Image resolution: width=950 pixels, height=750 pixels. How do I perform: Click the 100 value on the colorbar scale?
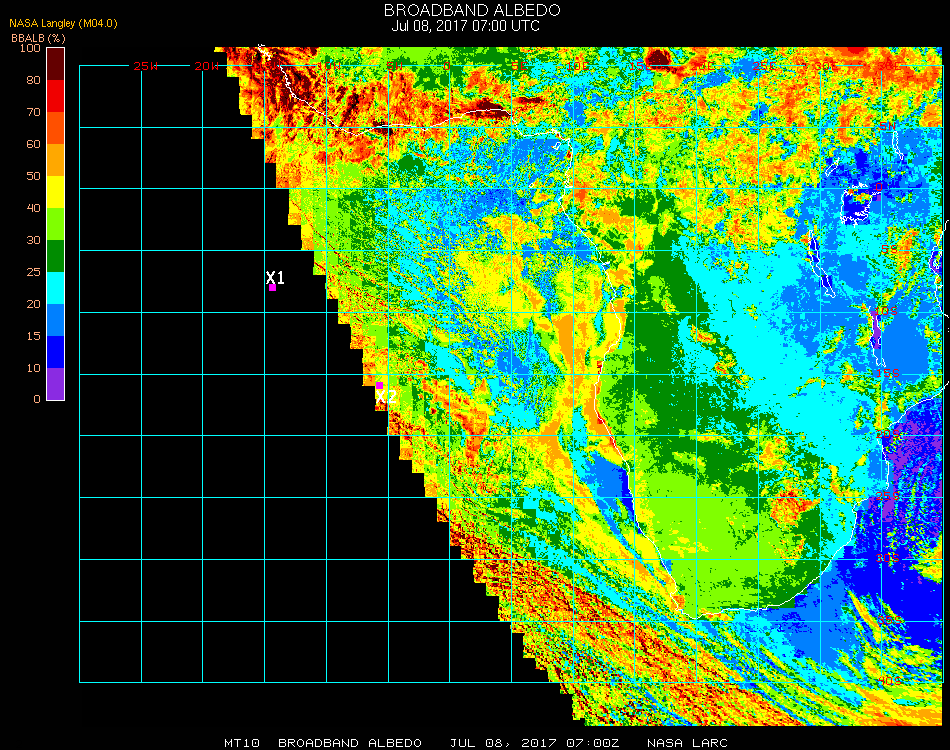(x=30, y=48)
